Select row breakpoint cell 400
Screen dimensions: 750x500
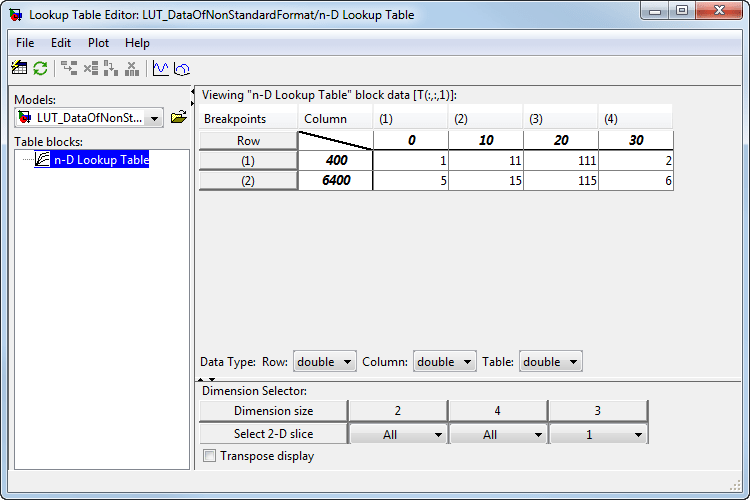pyautogui.click(x=336, y=160)
